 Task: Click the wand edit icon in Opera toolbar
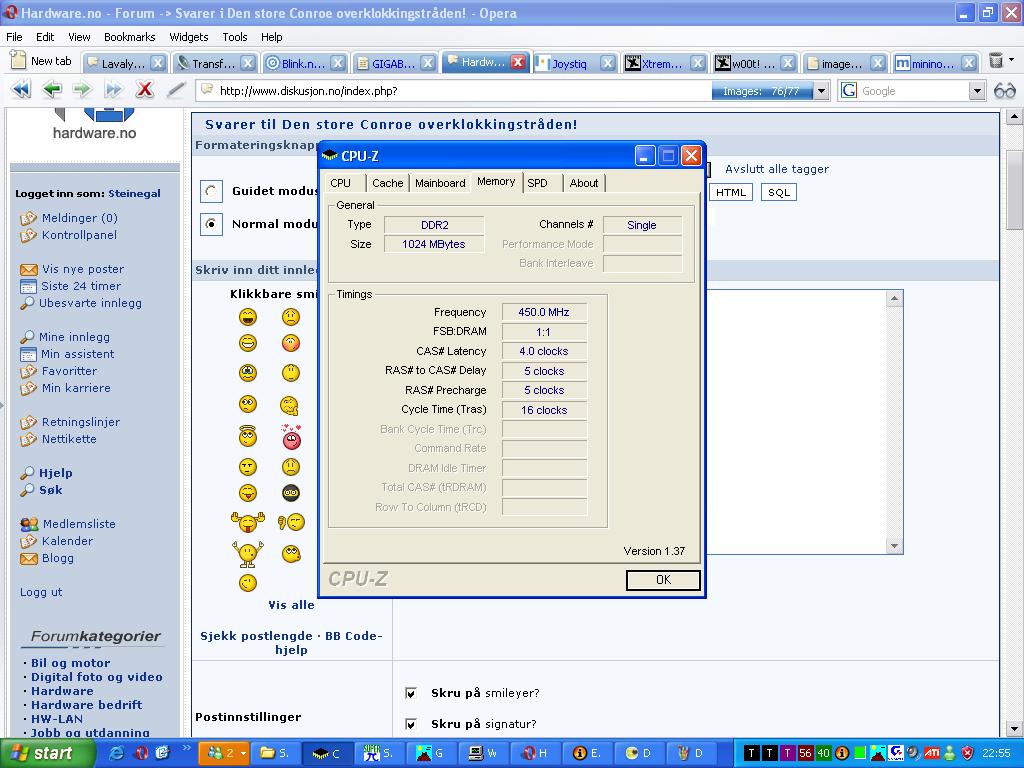coord(175,89)
